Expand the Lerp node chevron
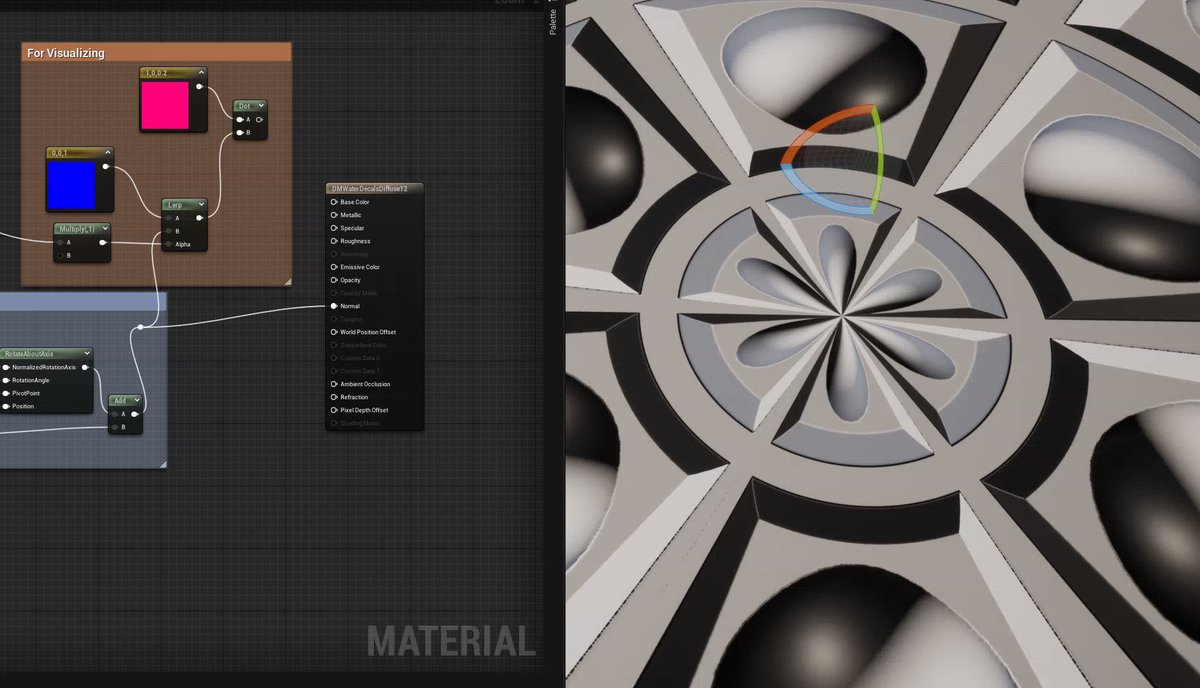 pyautogui.click(x=201, y=204)
